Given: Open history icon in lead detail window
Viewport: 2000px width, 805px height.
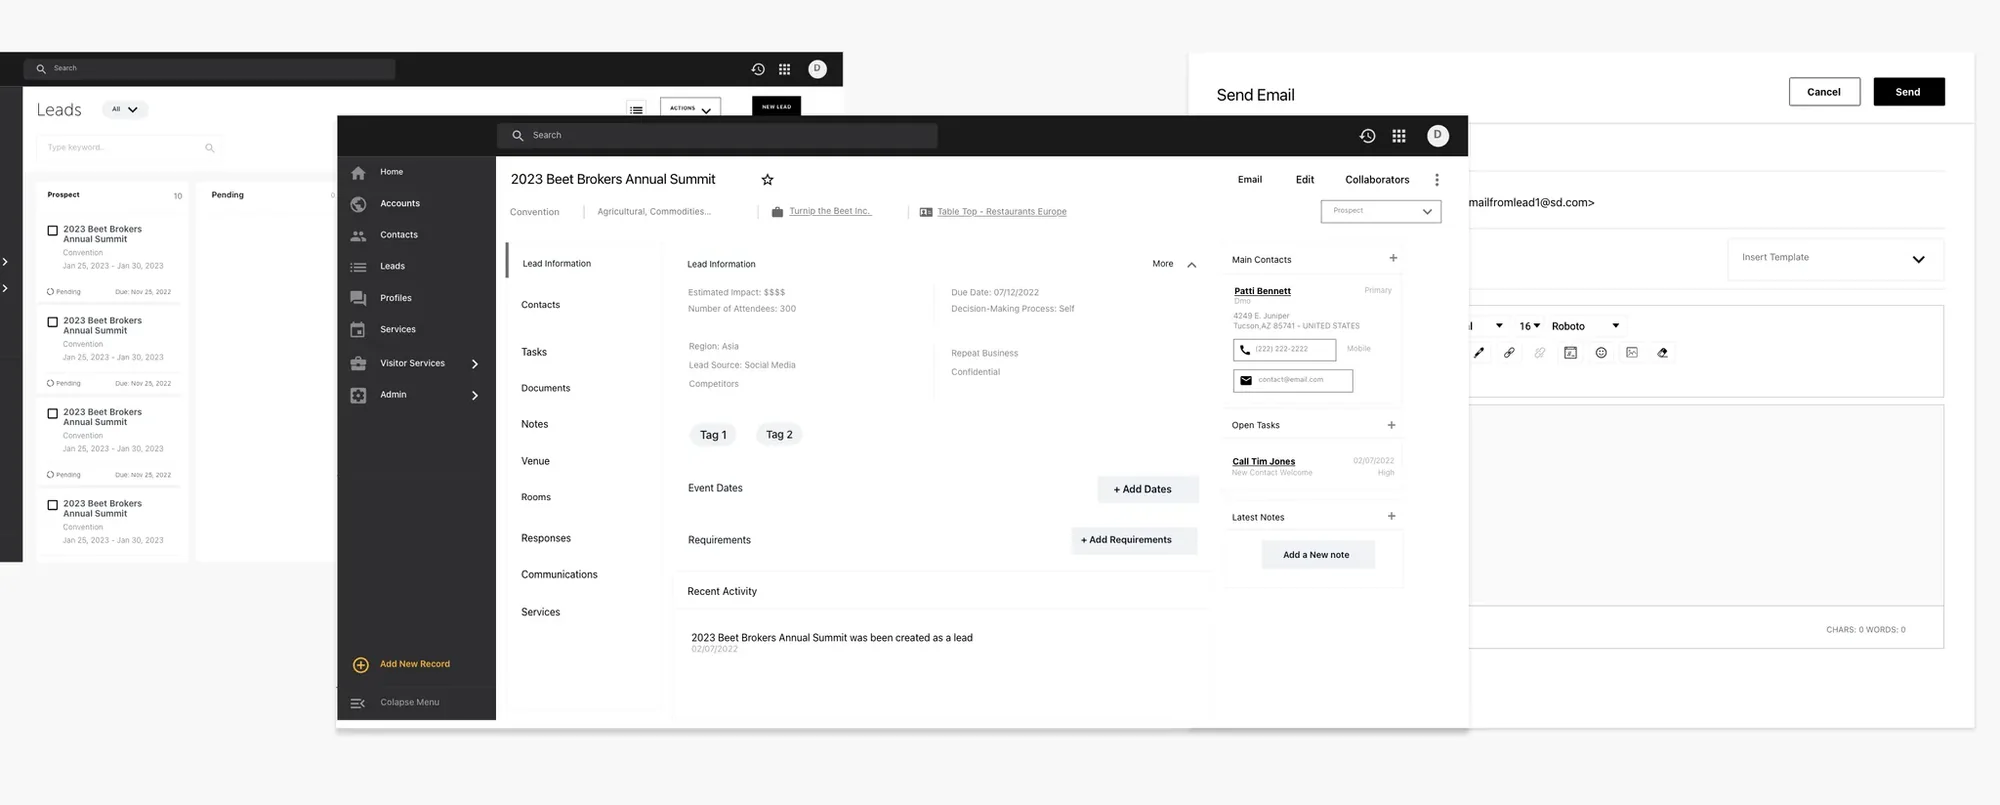Looking at the screenshot, I should coord(1367,136).
